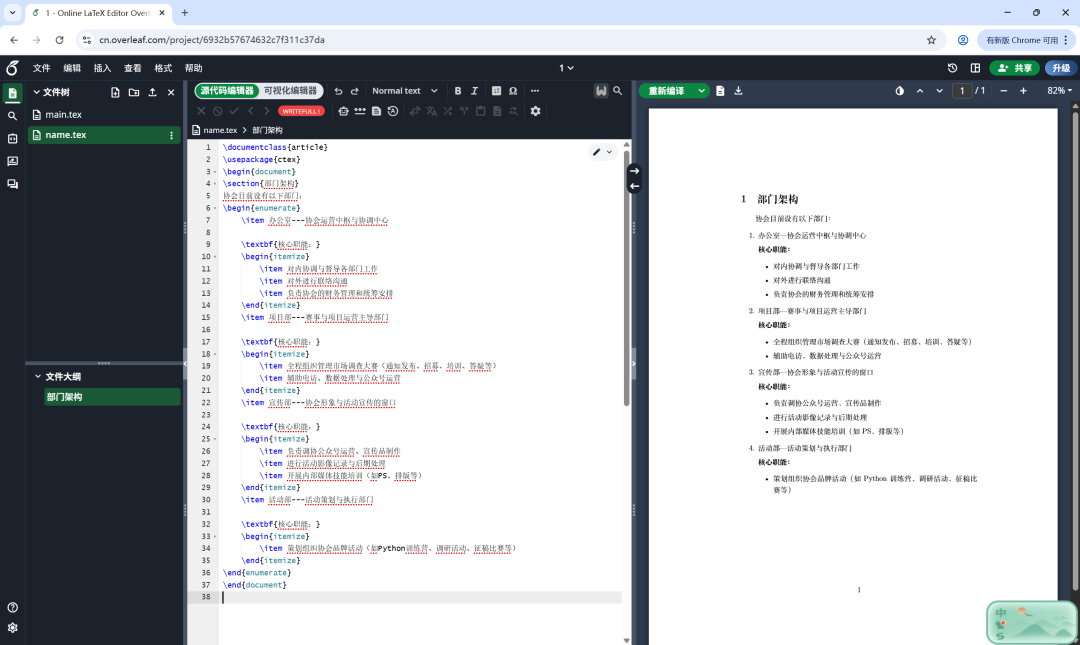Switch to 可视化编辑器 visual editor mode
Screen dimensions: 1080x645
pos(290,91)
